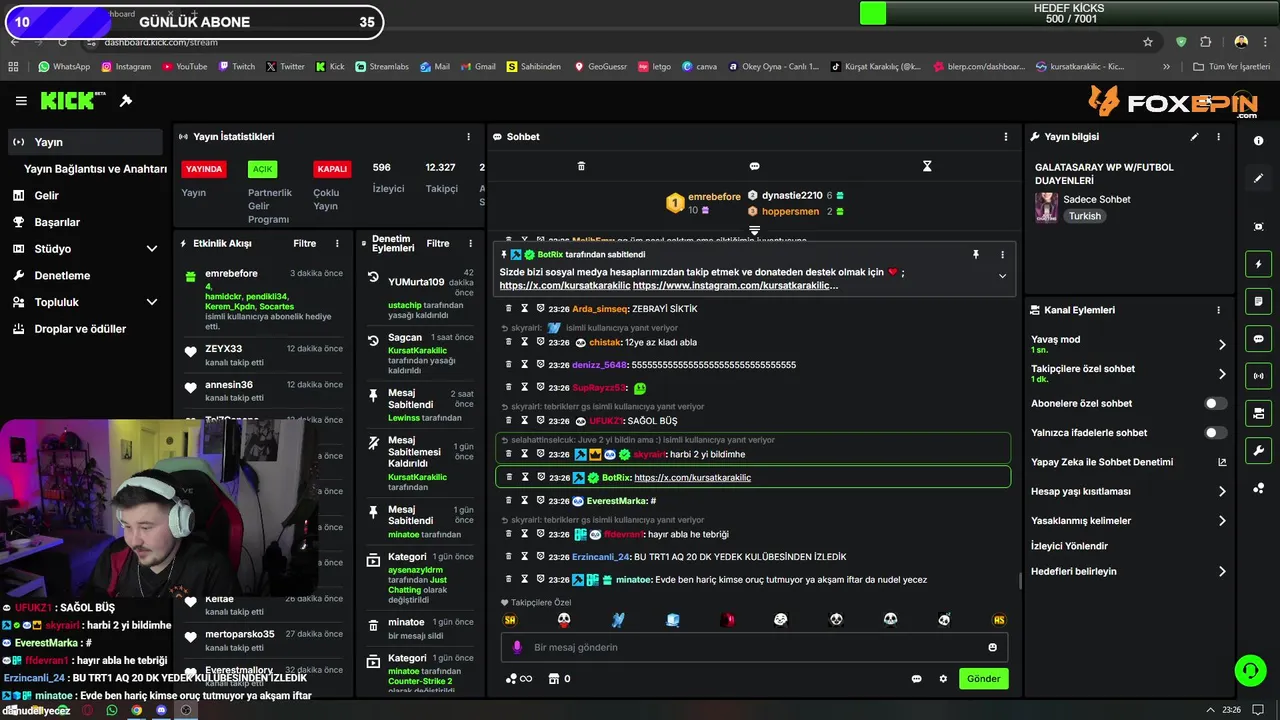
Task: Click İzleyici Yönlendir
Action: [1069, 546]
